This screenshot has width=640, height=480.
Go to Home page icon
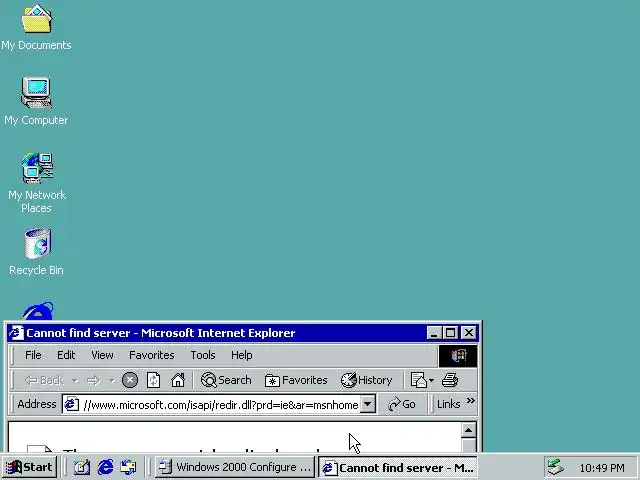(178, 380)
